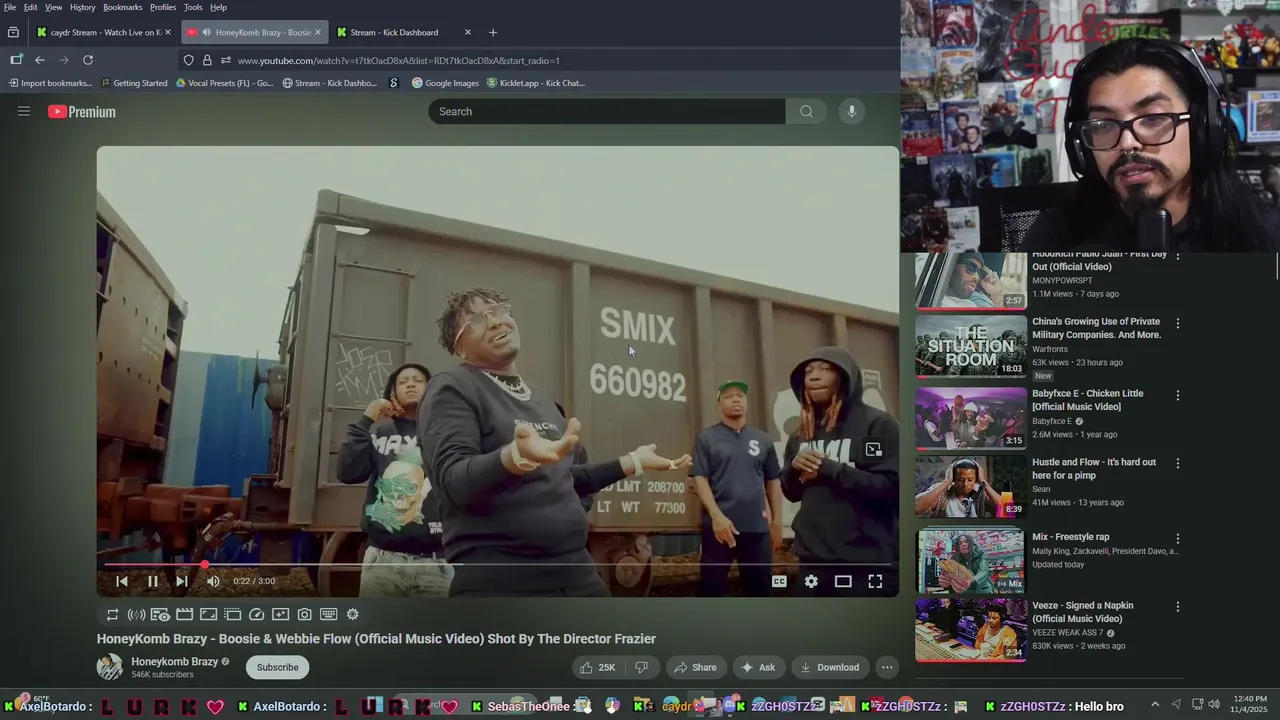Click the list with eye icon
1280x720 pixels.
tap(160, 615)
